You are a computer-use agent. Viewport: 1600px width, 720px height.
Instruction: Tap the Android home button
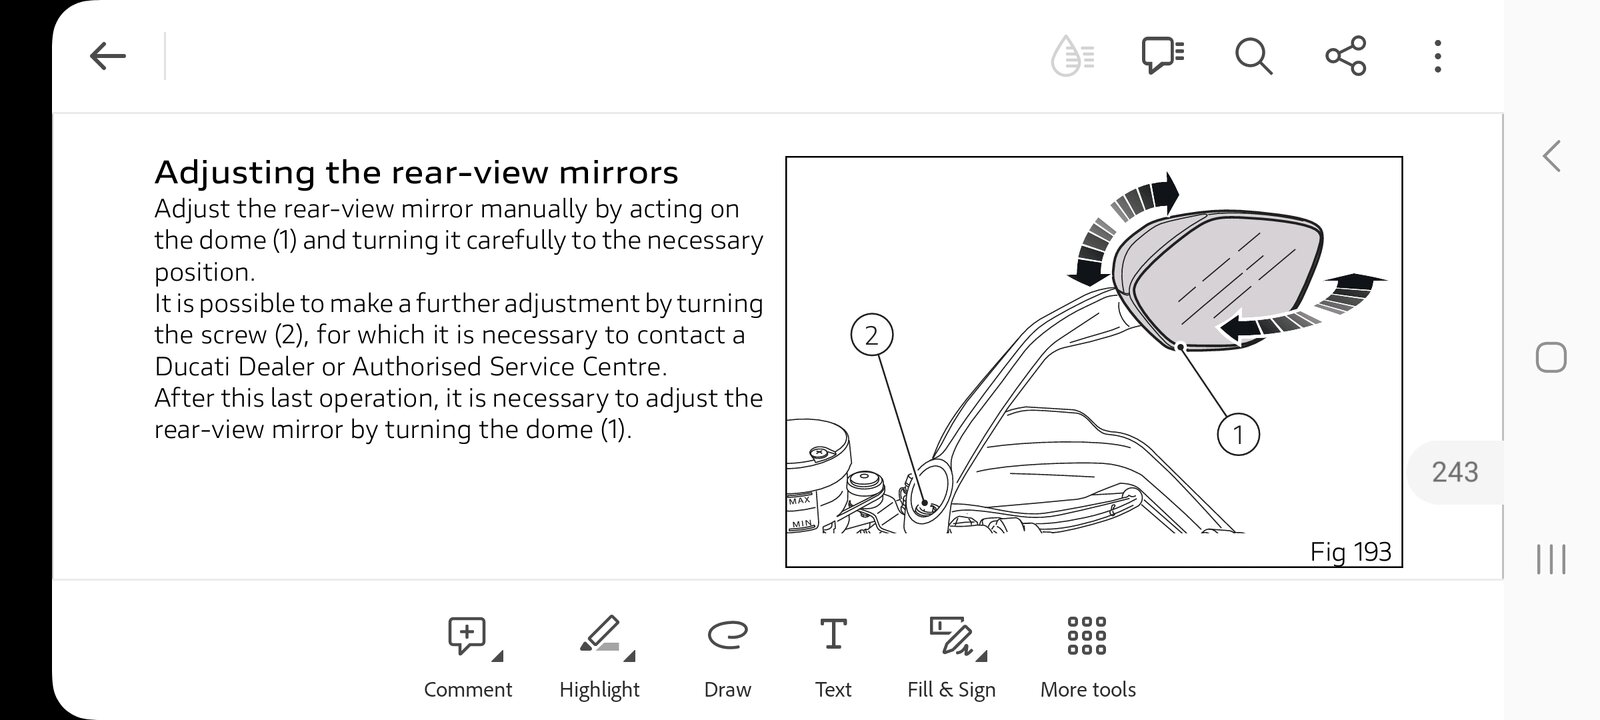(1551, 358)
